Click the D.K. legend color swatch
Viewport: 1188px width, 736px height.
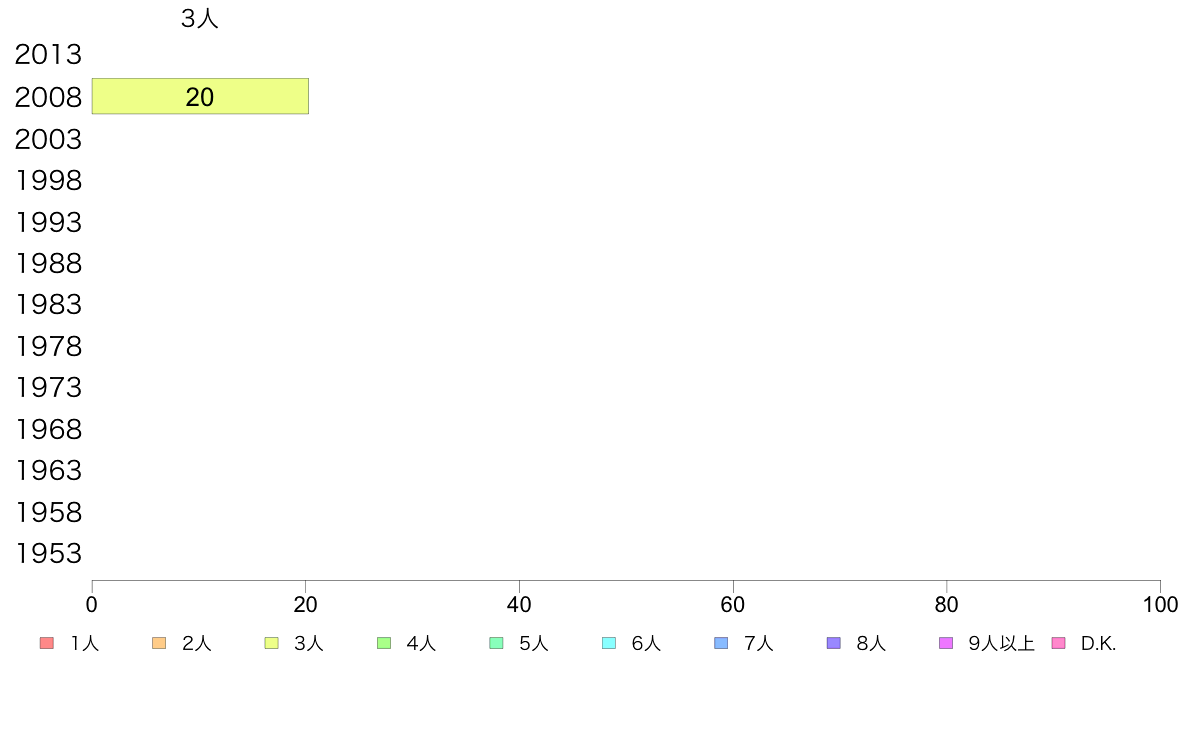tap(1059, 643)
